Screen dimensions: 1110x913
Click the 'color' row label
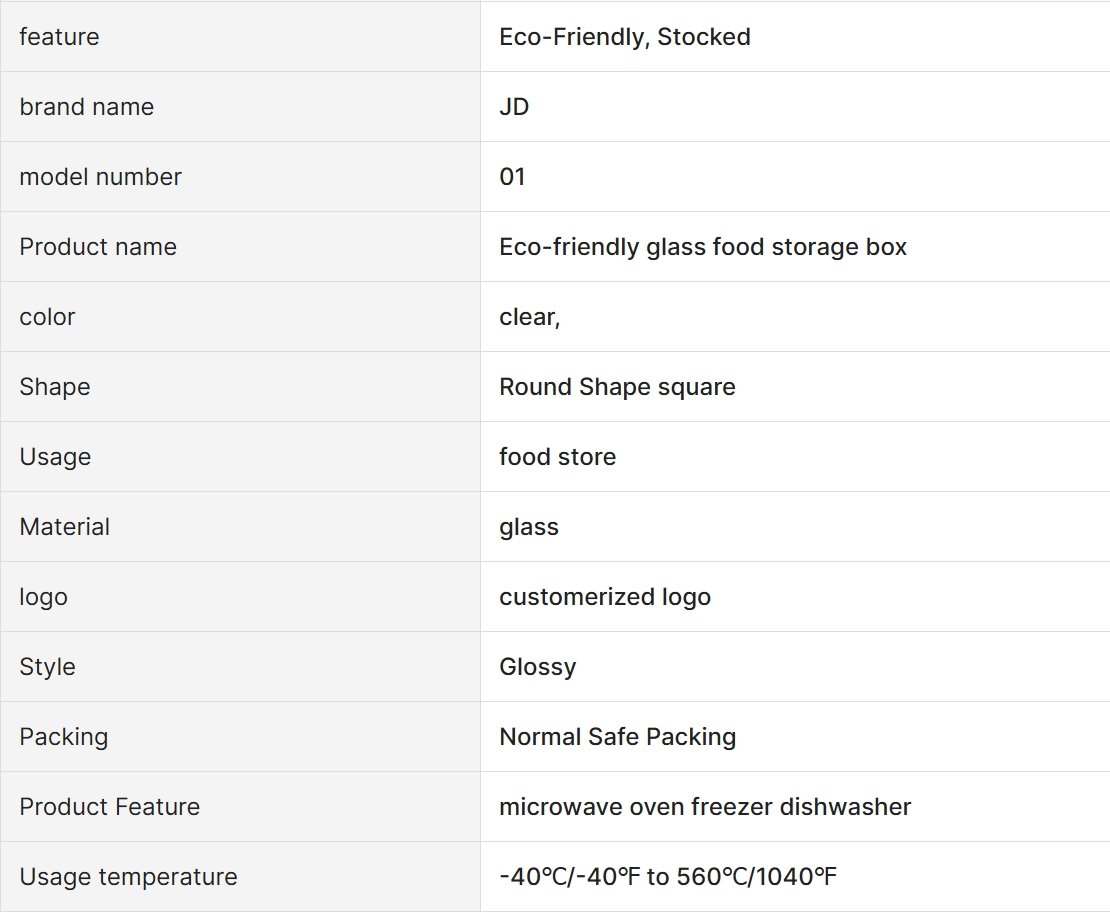[47, 317]
